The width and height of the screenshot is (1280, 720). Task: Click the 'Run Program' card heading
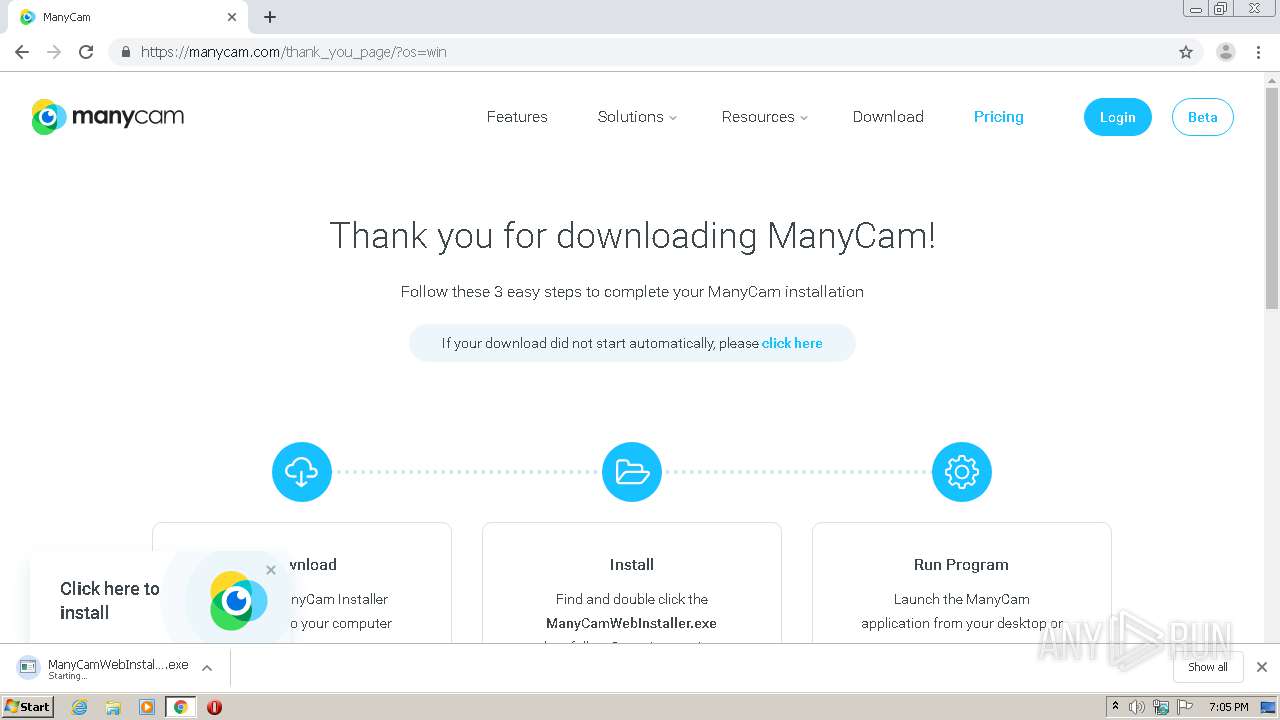pos(961,565)
